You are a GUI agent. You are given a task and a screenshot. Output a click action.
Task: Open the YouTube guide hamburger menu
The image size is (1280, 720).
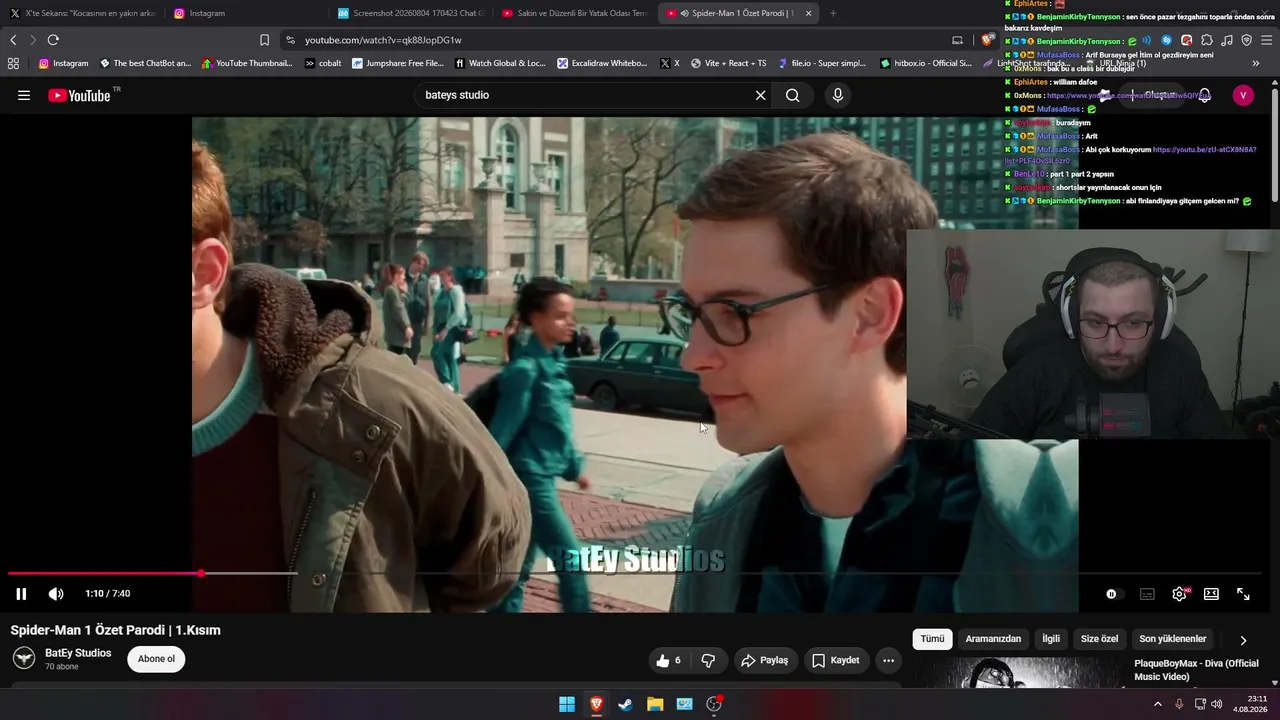(x=24, y=95)
